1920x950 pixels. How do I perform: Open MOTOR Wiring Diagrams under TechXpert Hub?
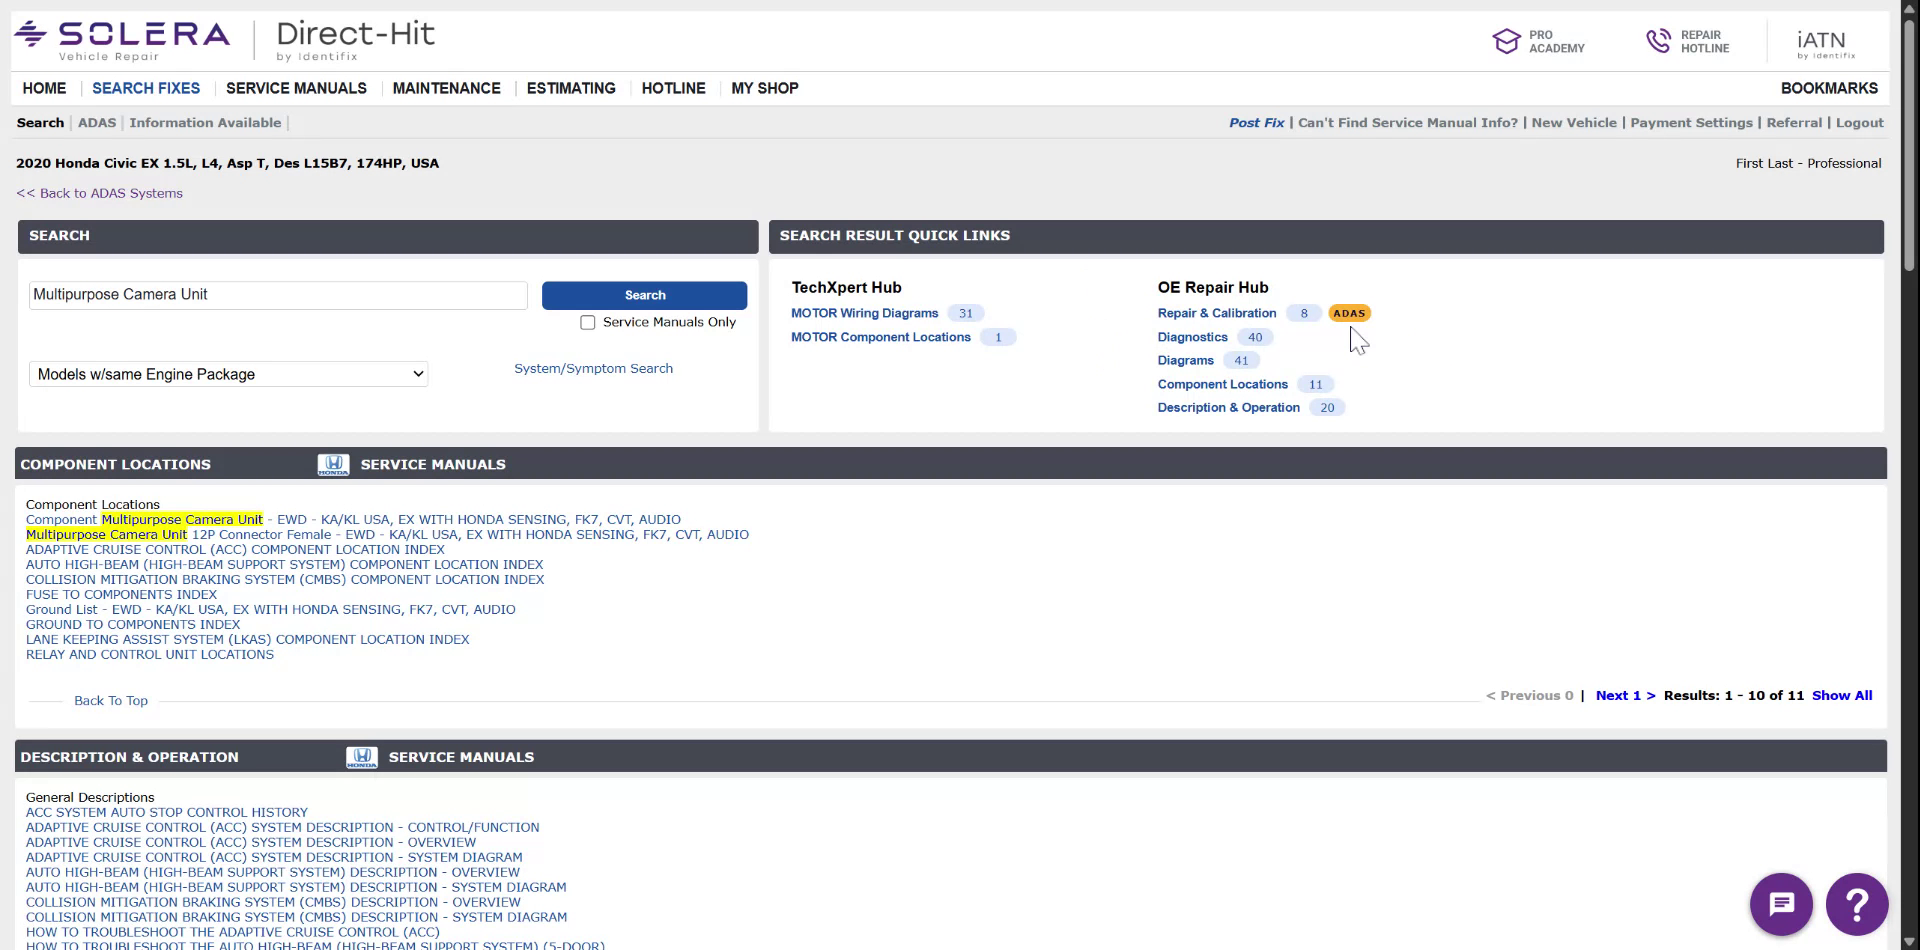[864, 313]
